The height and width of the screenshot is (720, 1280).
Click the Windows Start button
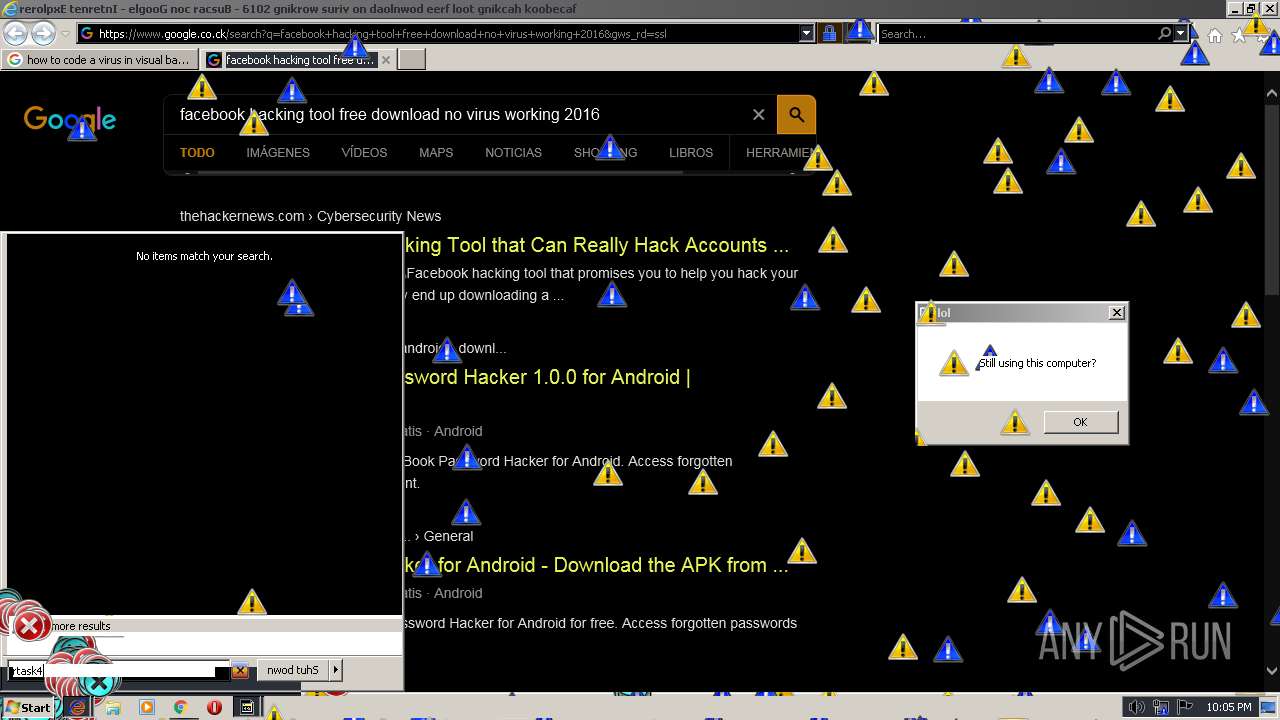coord(28,707)
